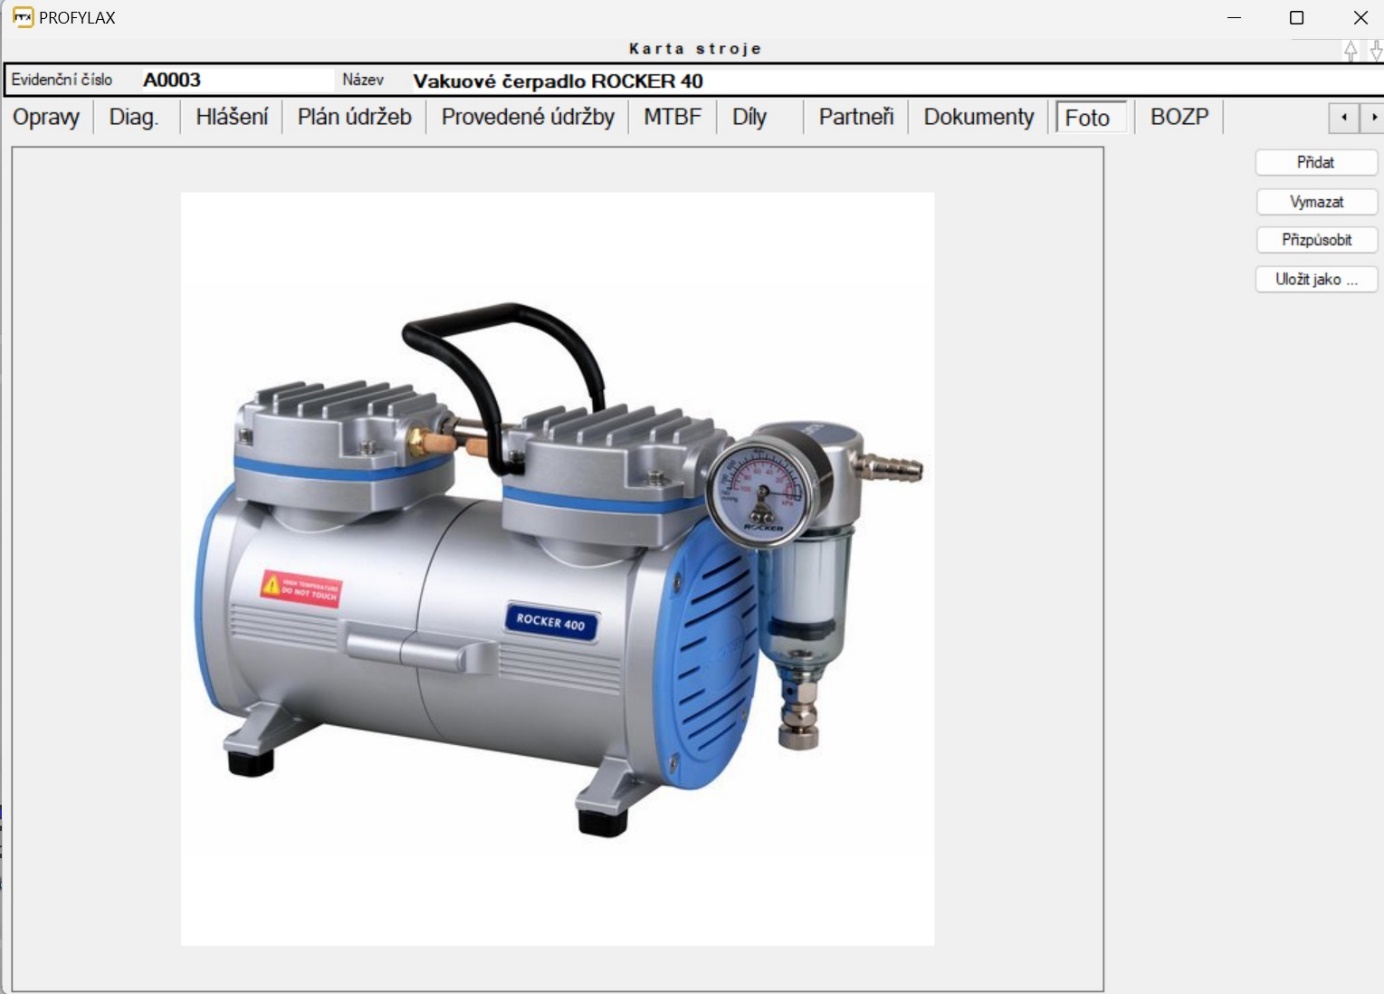
Task: Maximize the PROFYLAX window
Action: (1297, 17)
